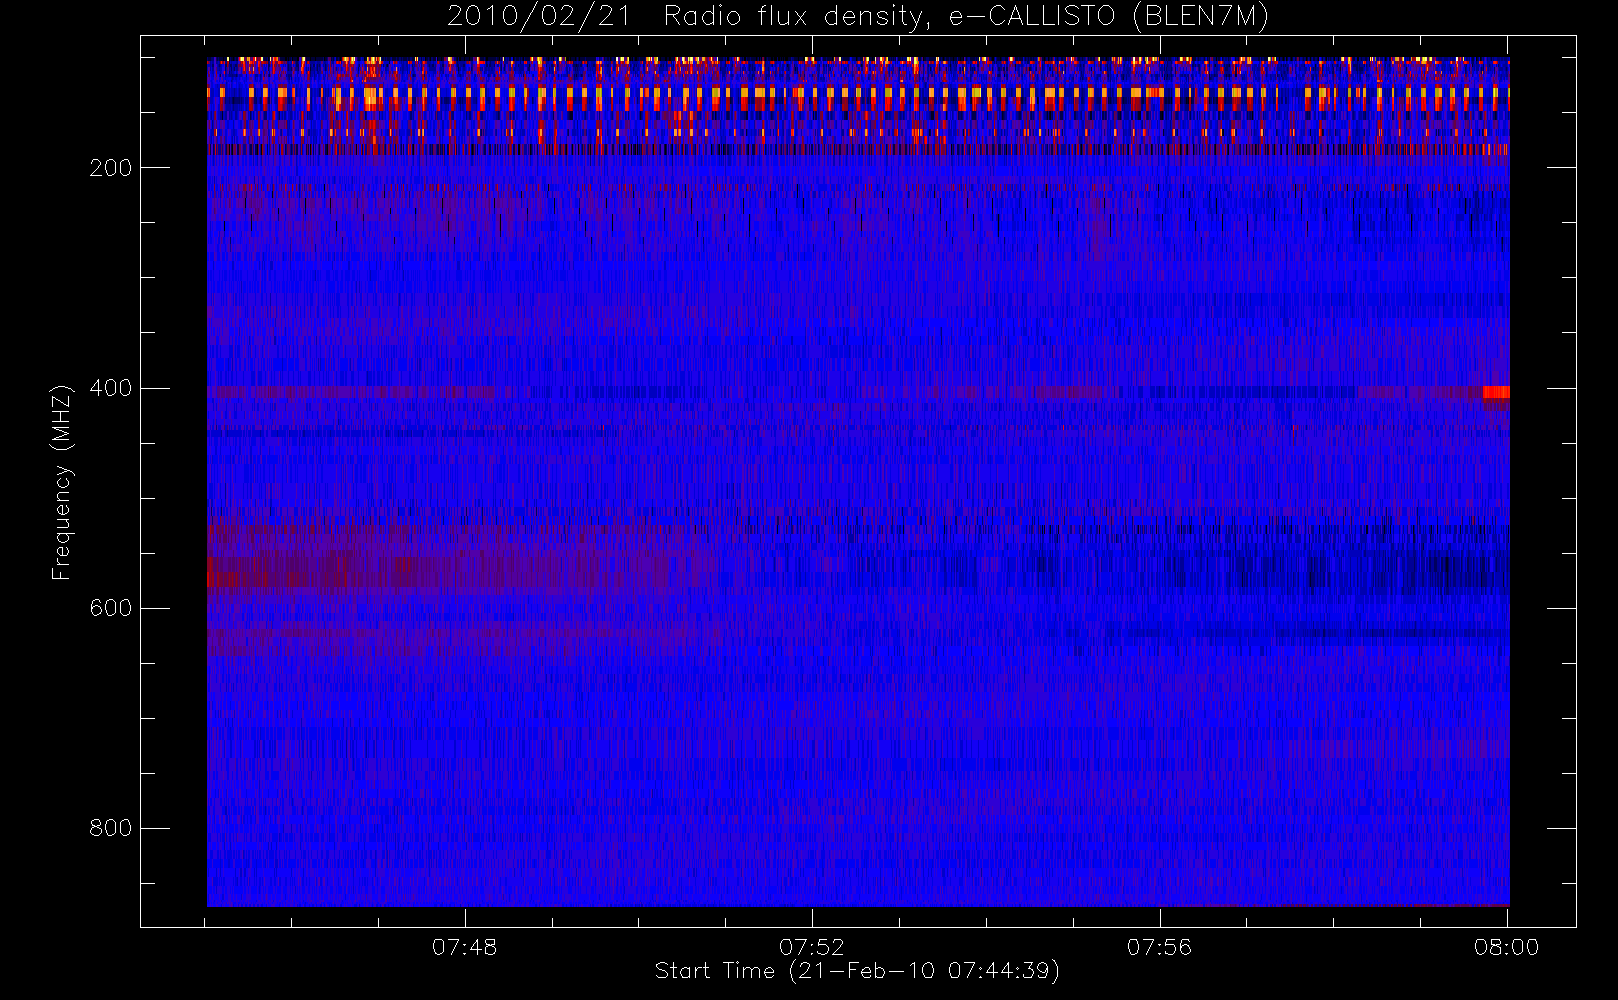Click the 07:52 time tick label

812,947
